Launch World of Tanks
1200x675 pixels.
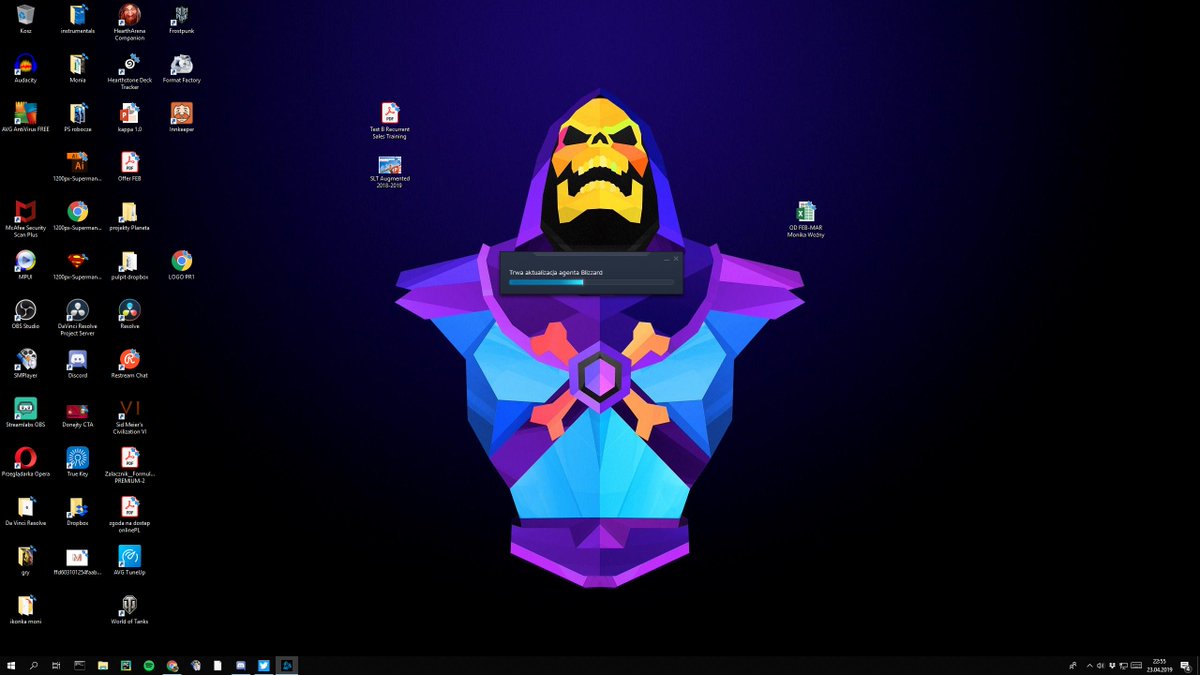(x=129, y=607)
